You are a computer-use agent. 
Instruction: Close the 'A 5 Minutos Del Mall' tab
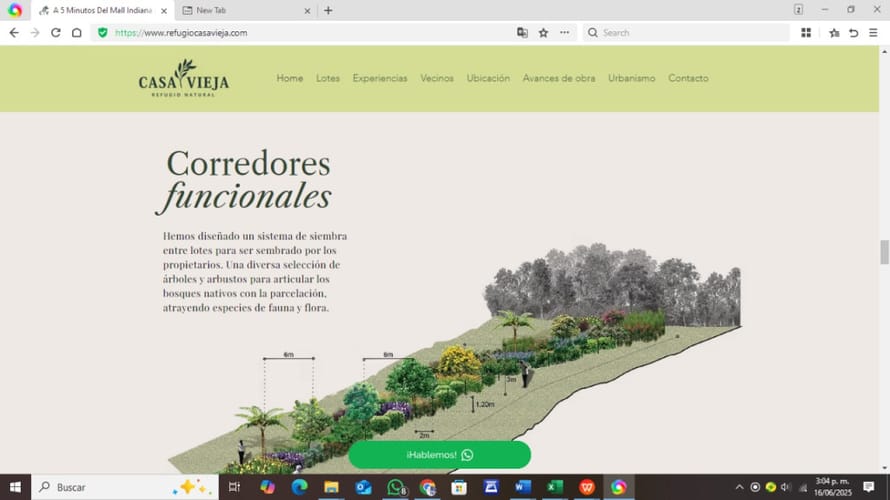[x=164, y=11]
